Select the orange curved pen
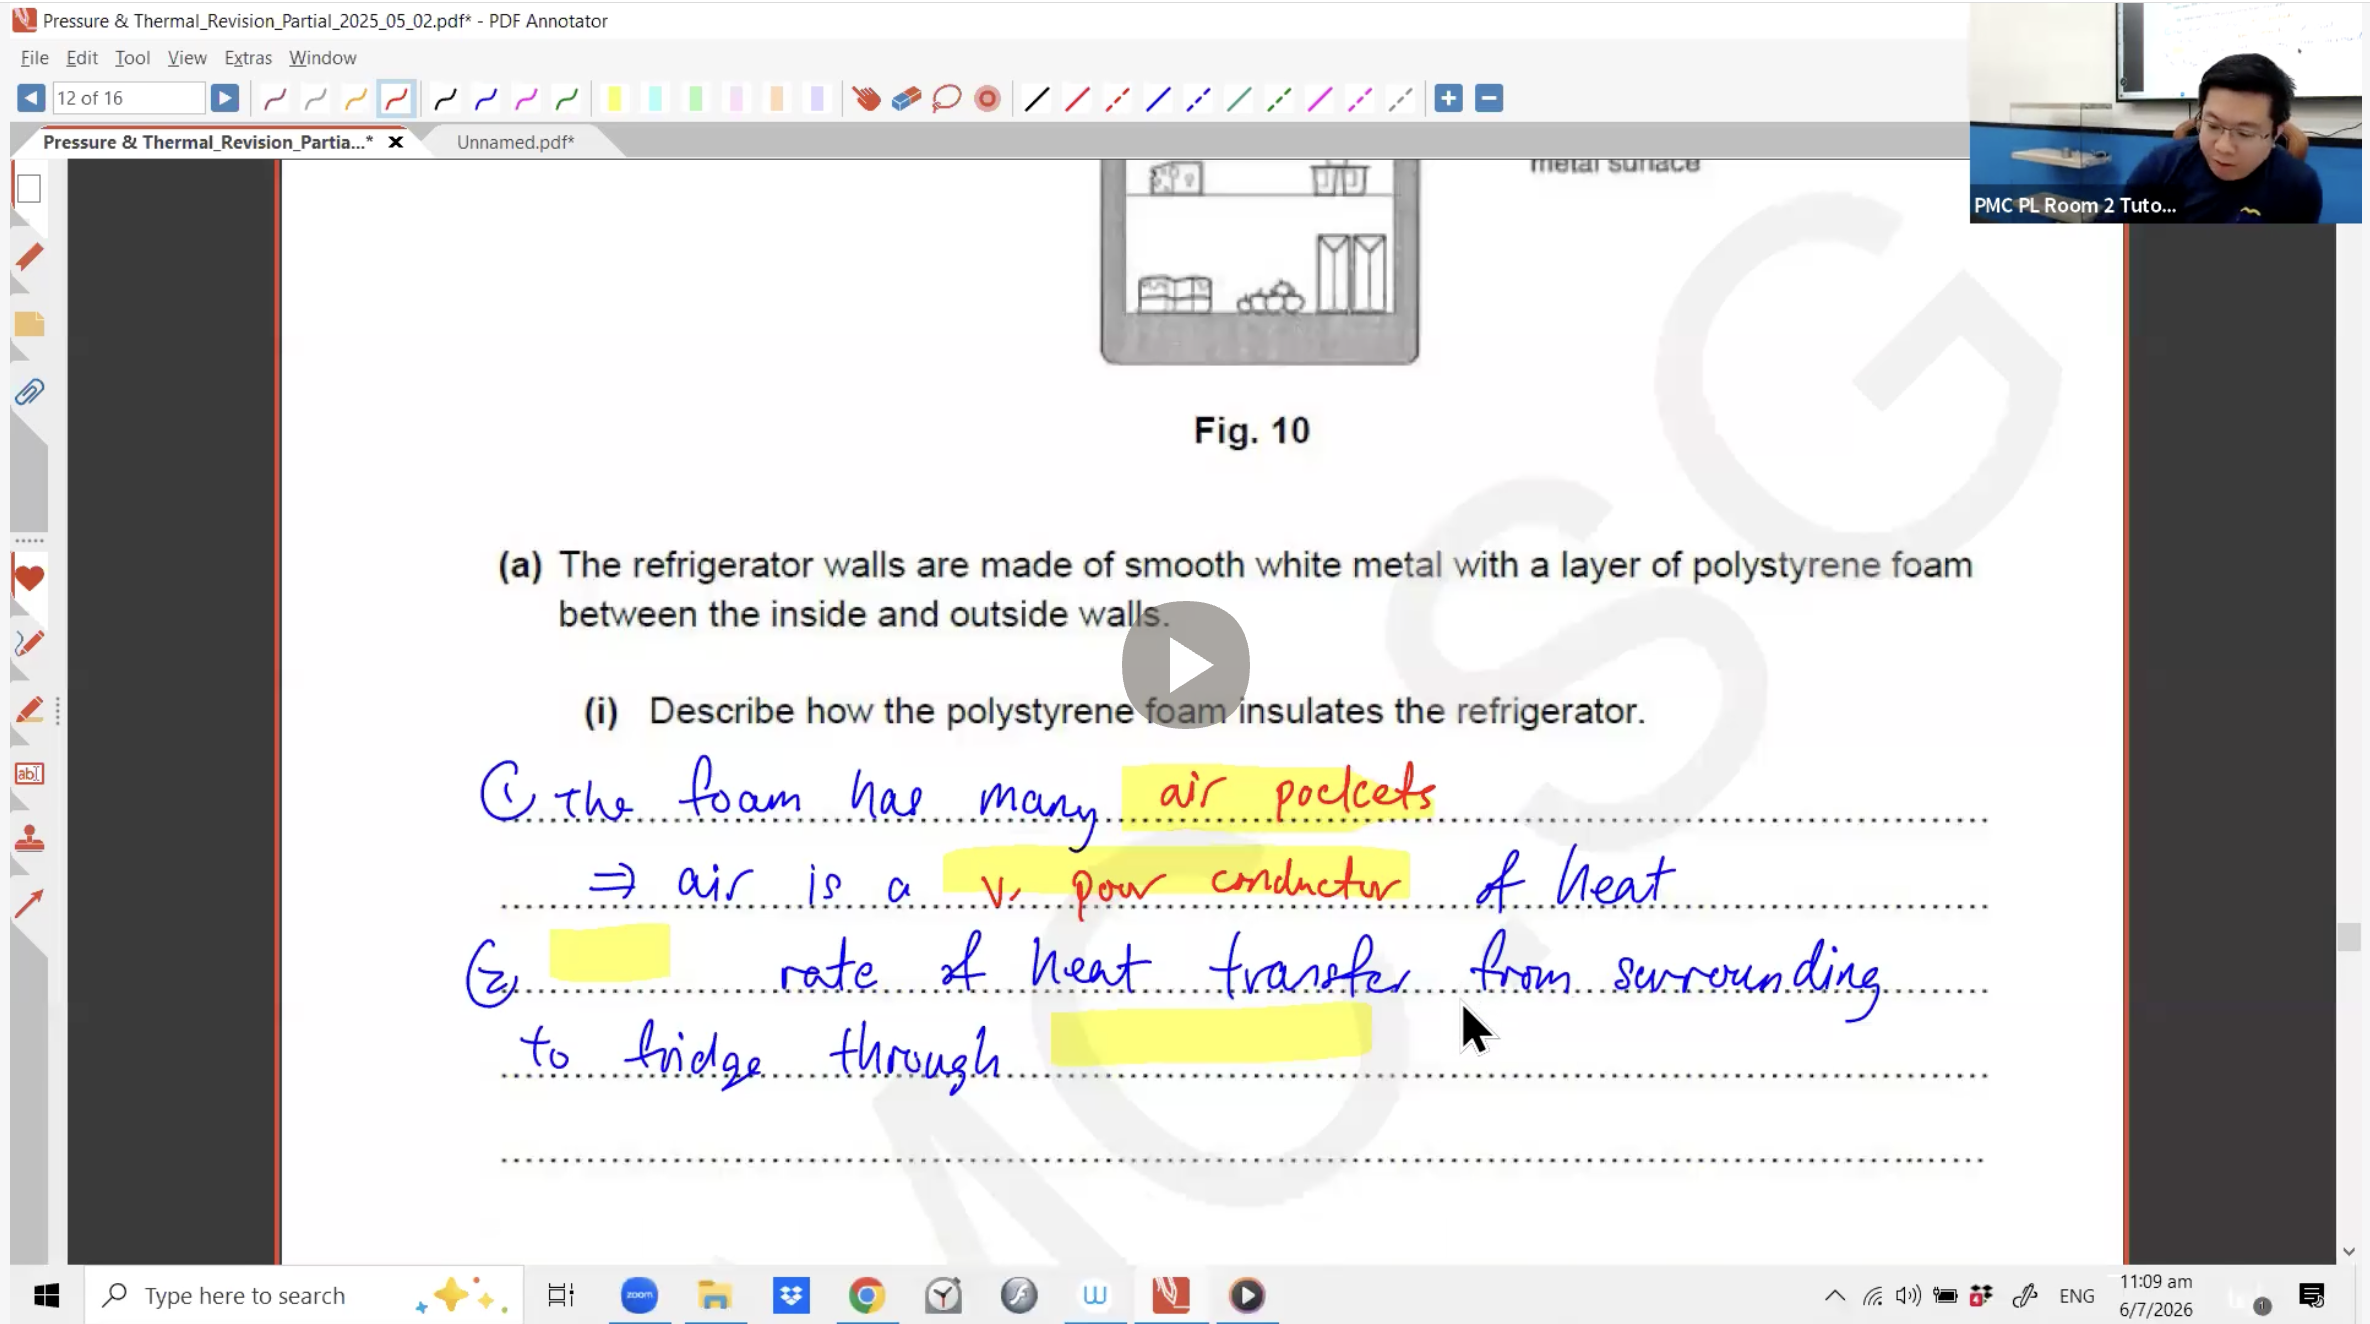2370x1324 pixels. tap(355, 98)
